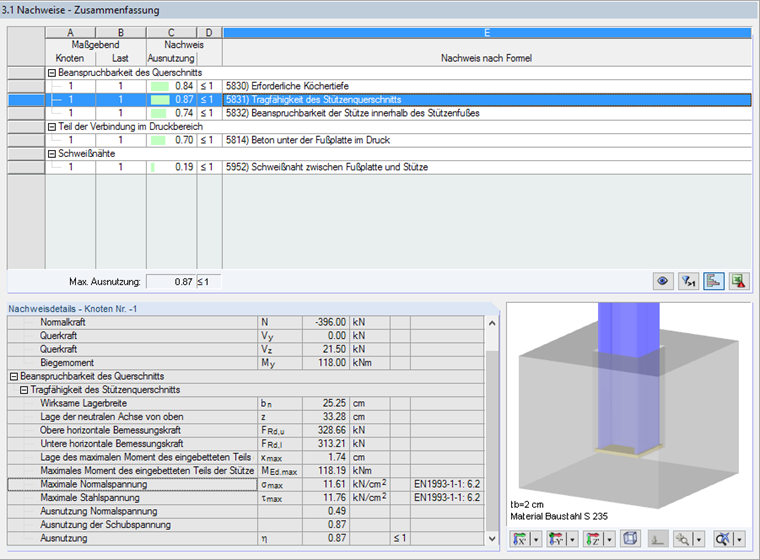
Task: Click utilization bar for 0.74 row
Action: (x=158, y=113)
